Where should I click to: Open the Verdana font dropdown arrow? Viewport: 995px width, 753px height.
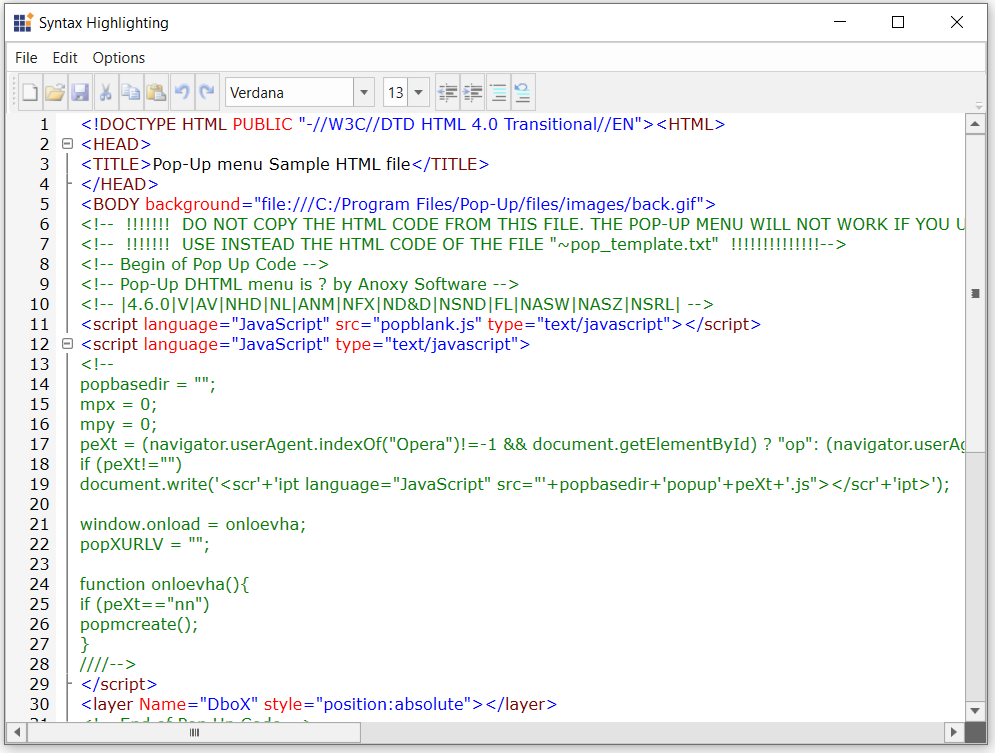(364, 93)
